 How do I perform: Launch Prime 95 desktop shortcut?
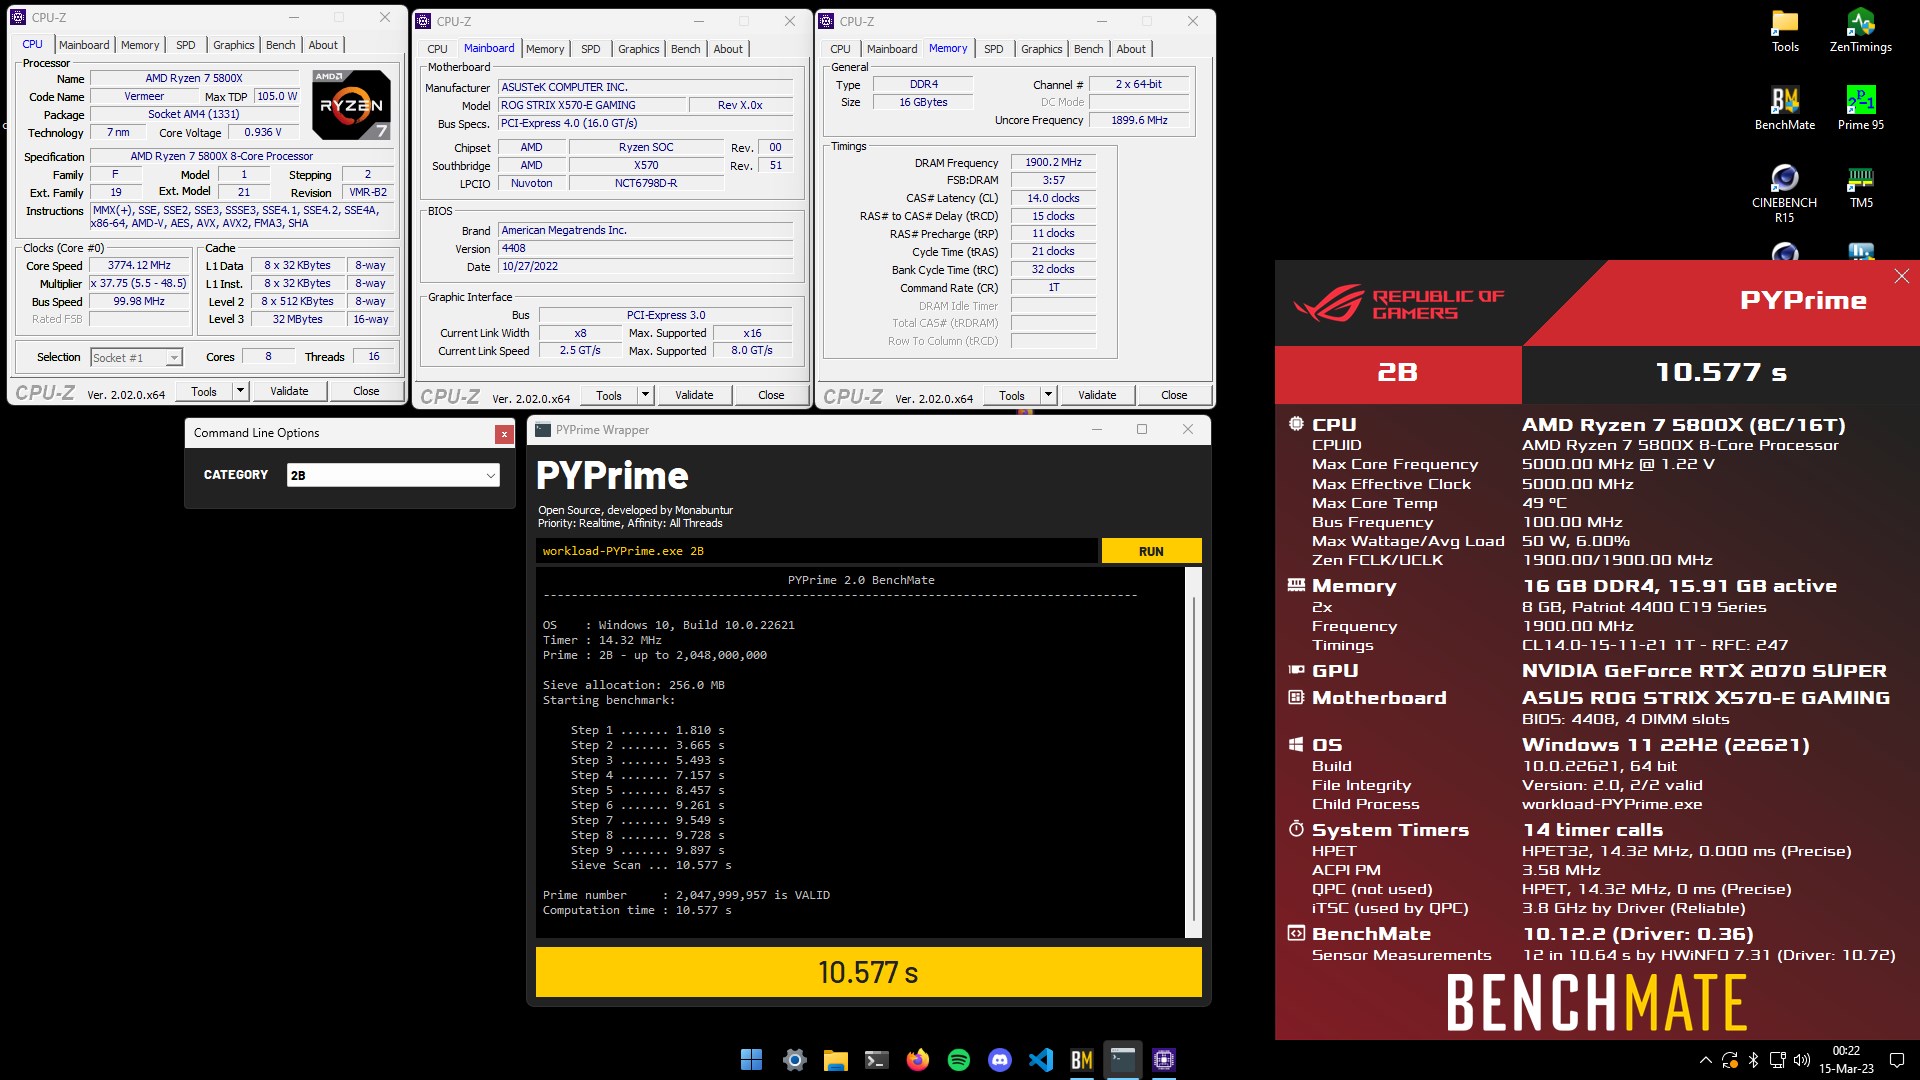click(1860, 108)
